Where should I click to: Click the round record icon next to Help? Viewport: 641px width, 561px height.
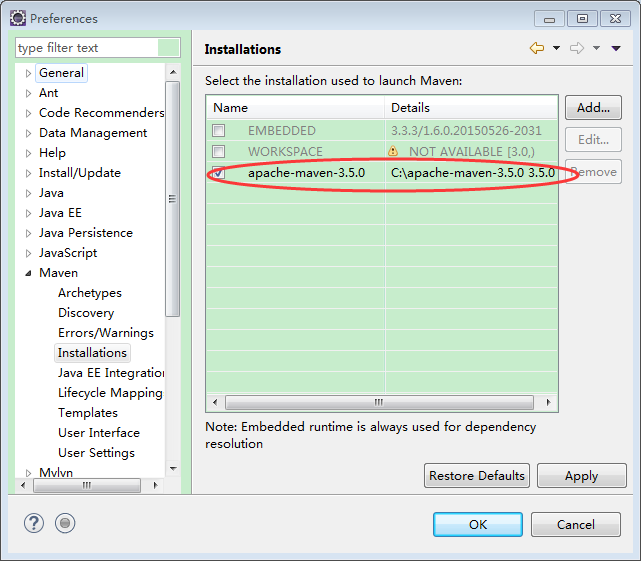65,523
